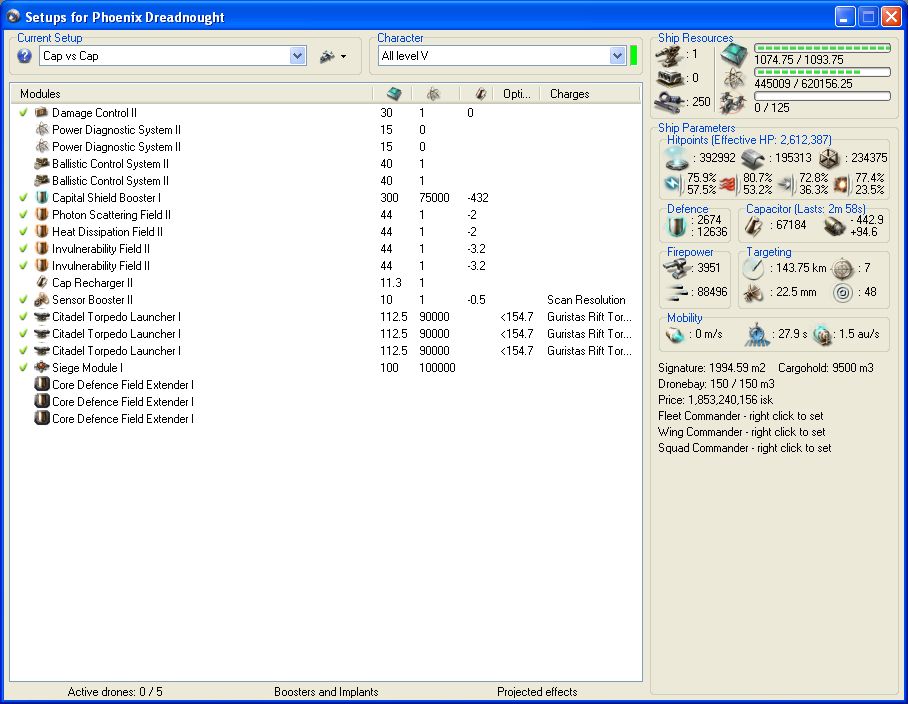Click the Defence shield tank icon
The image size is (908, 704).
pyautogui.click(x=675, y=226)
